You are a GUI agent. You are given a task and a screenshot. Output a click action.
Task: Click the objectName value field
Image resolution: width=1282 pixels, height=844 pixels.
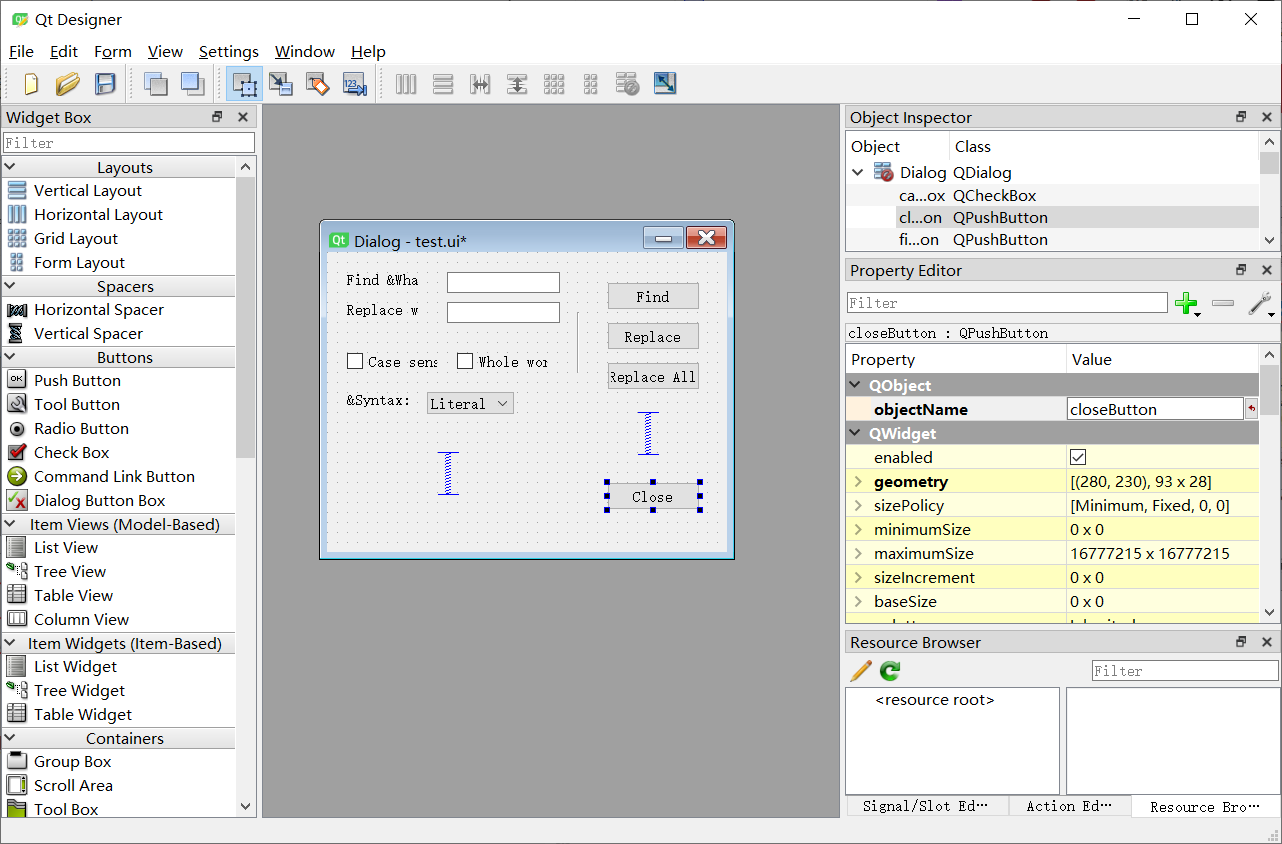click(1154, 410)
